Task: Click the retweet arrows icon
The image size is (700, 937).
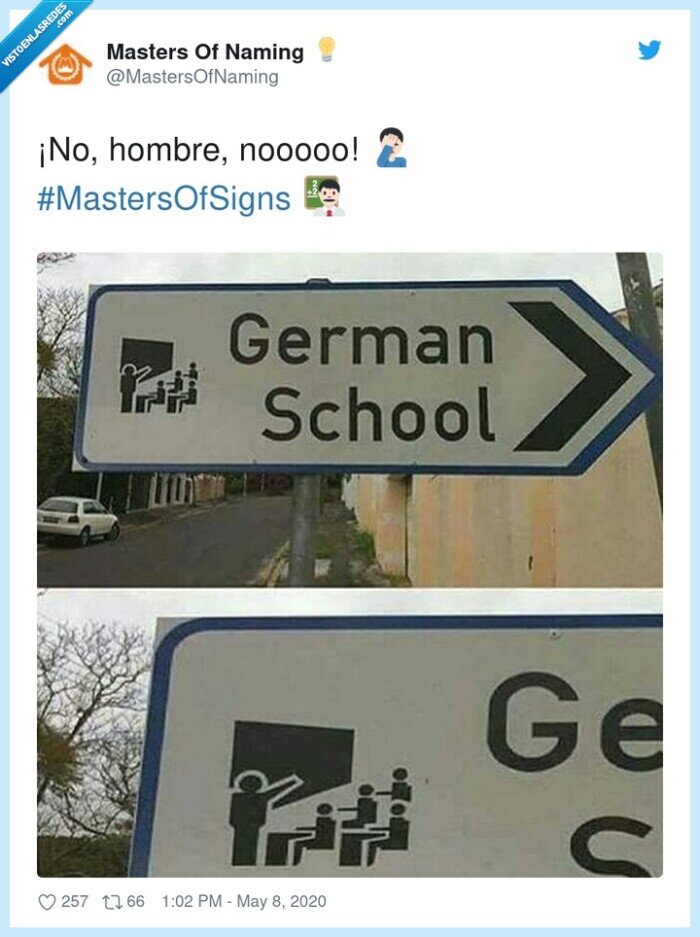Action: [111, 901]
